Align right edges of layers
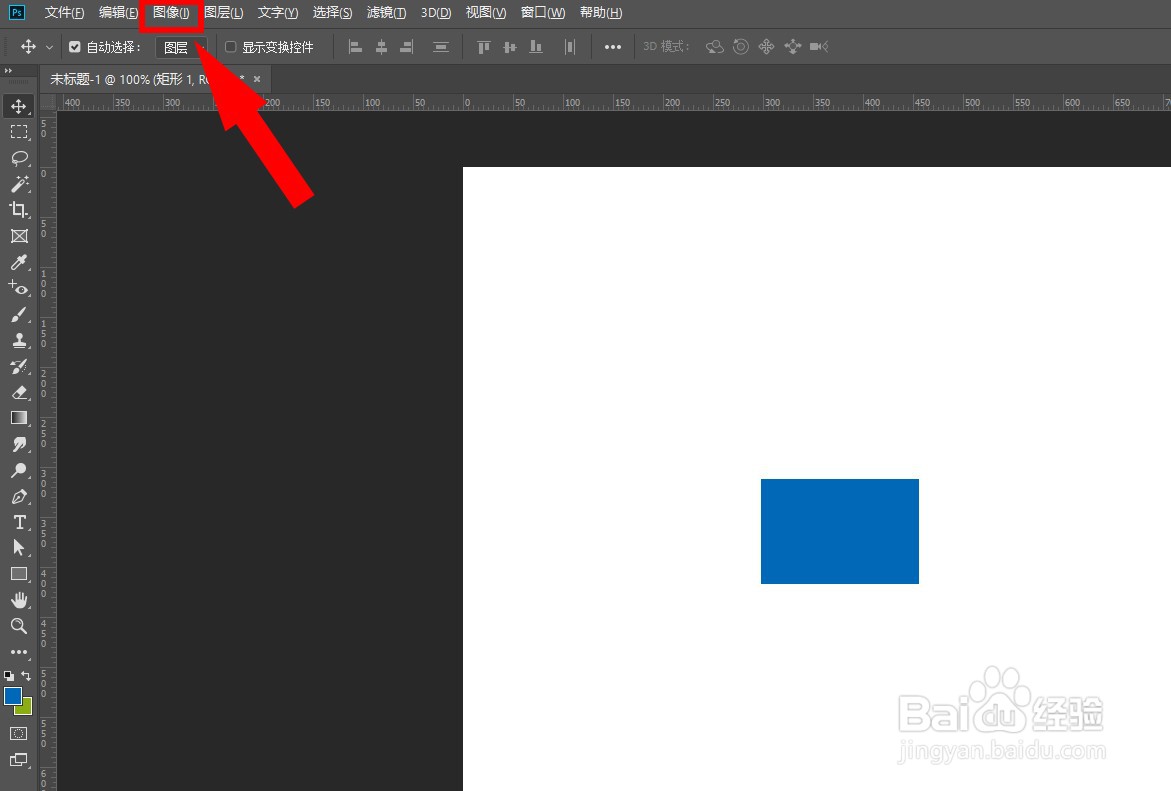1171x791 pixels. 406,47
